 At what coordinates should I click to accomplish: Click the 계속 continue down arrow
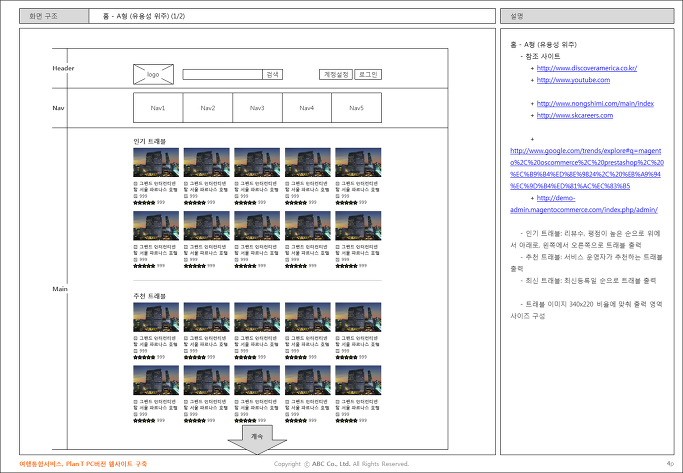pos(257,439)
